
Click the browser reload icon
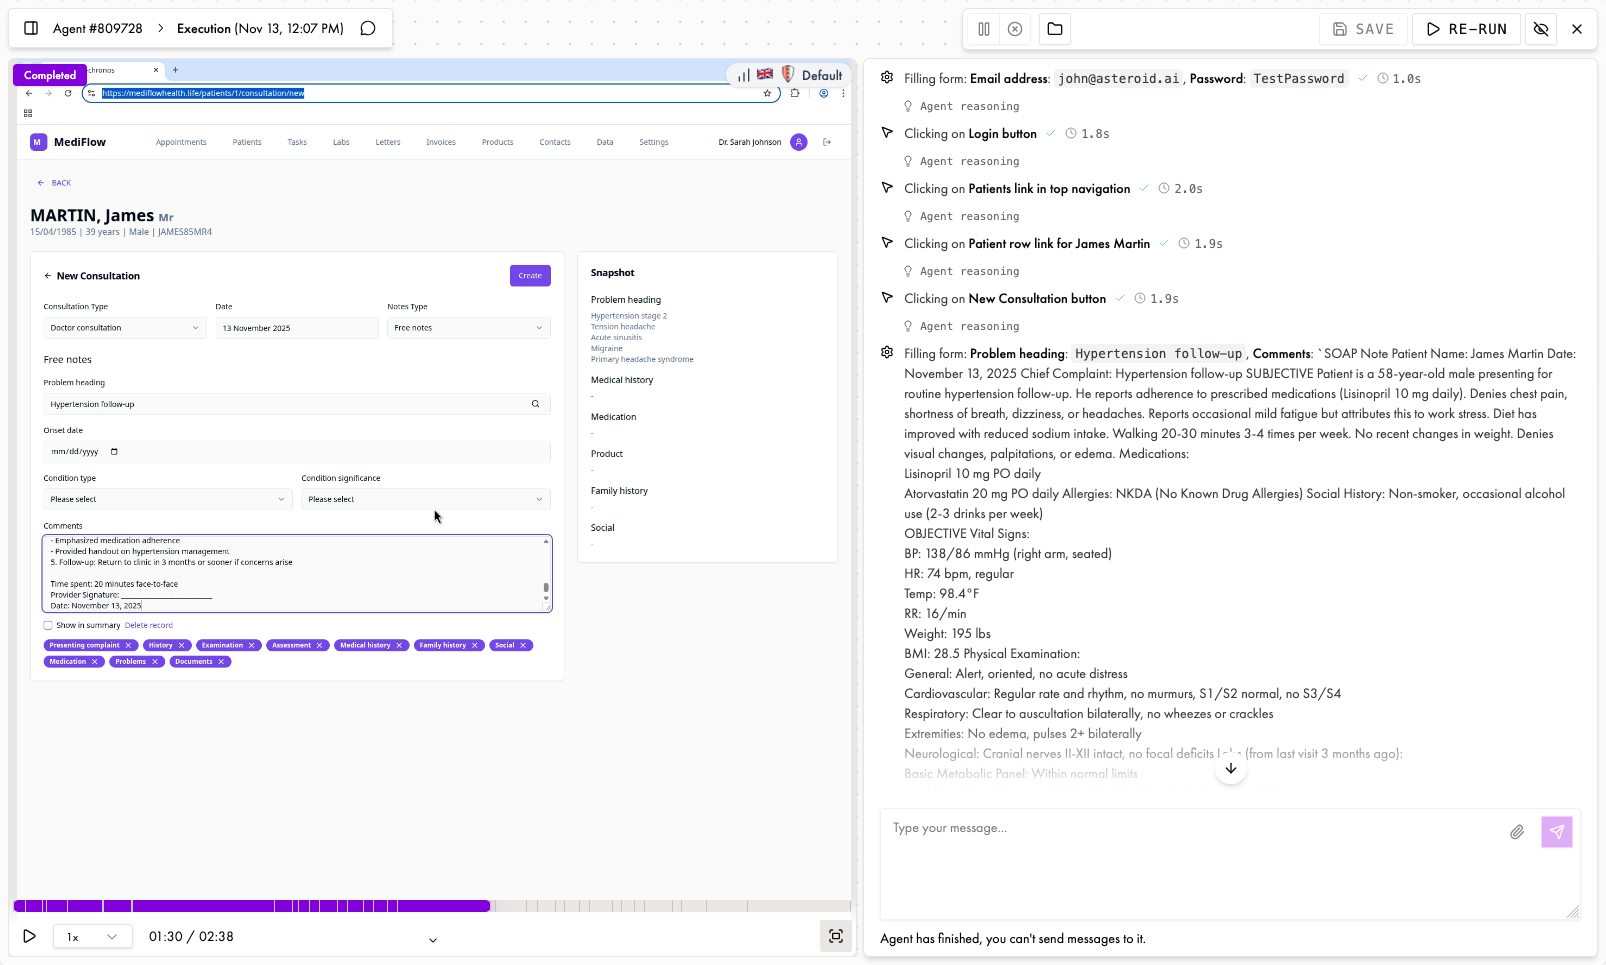click(x=68, y=93)
